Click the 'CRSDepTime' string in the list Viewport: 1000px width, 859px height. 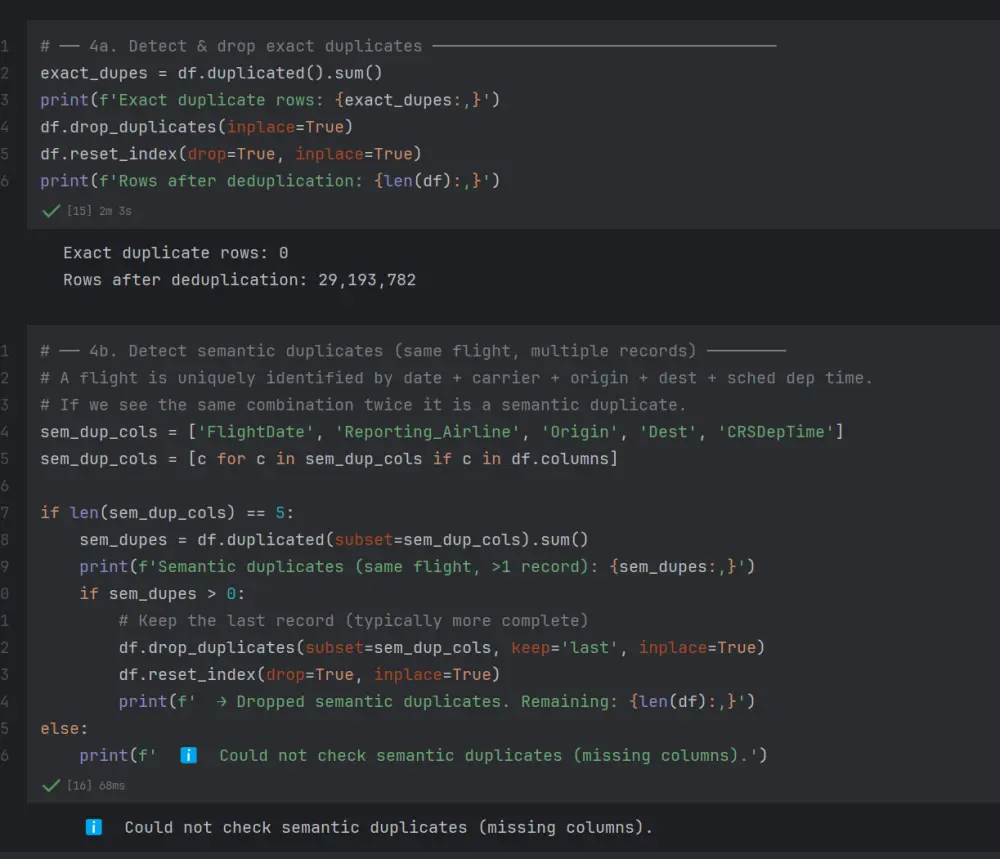776,432
